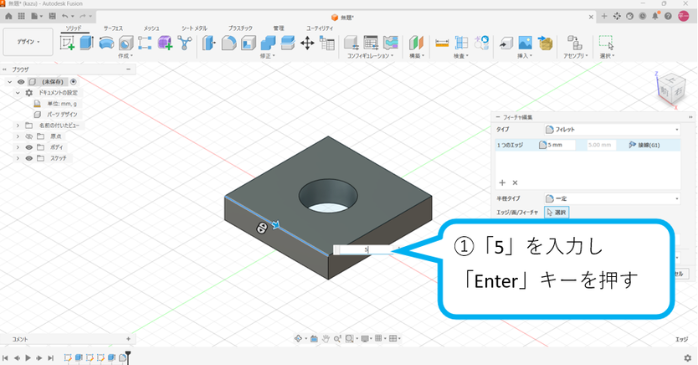Open the 修正 menu dropdown
The height and width of the screenshot is (365, 698).
click(x=267, y=56)
